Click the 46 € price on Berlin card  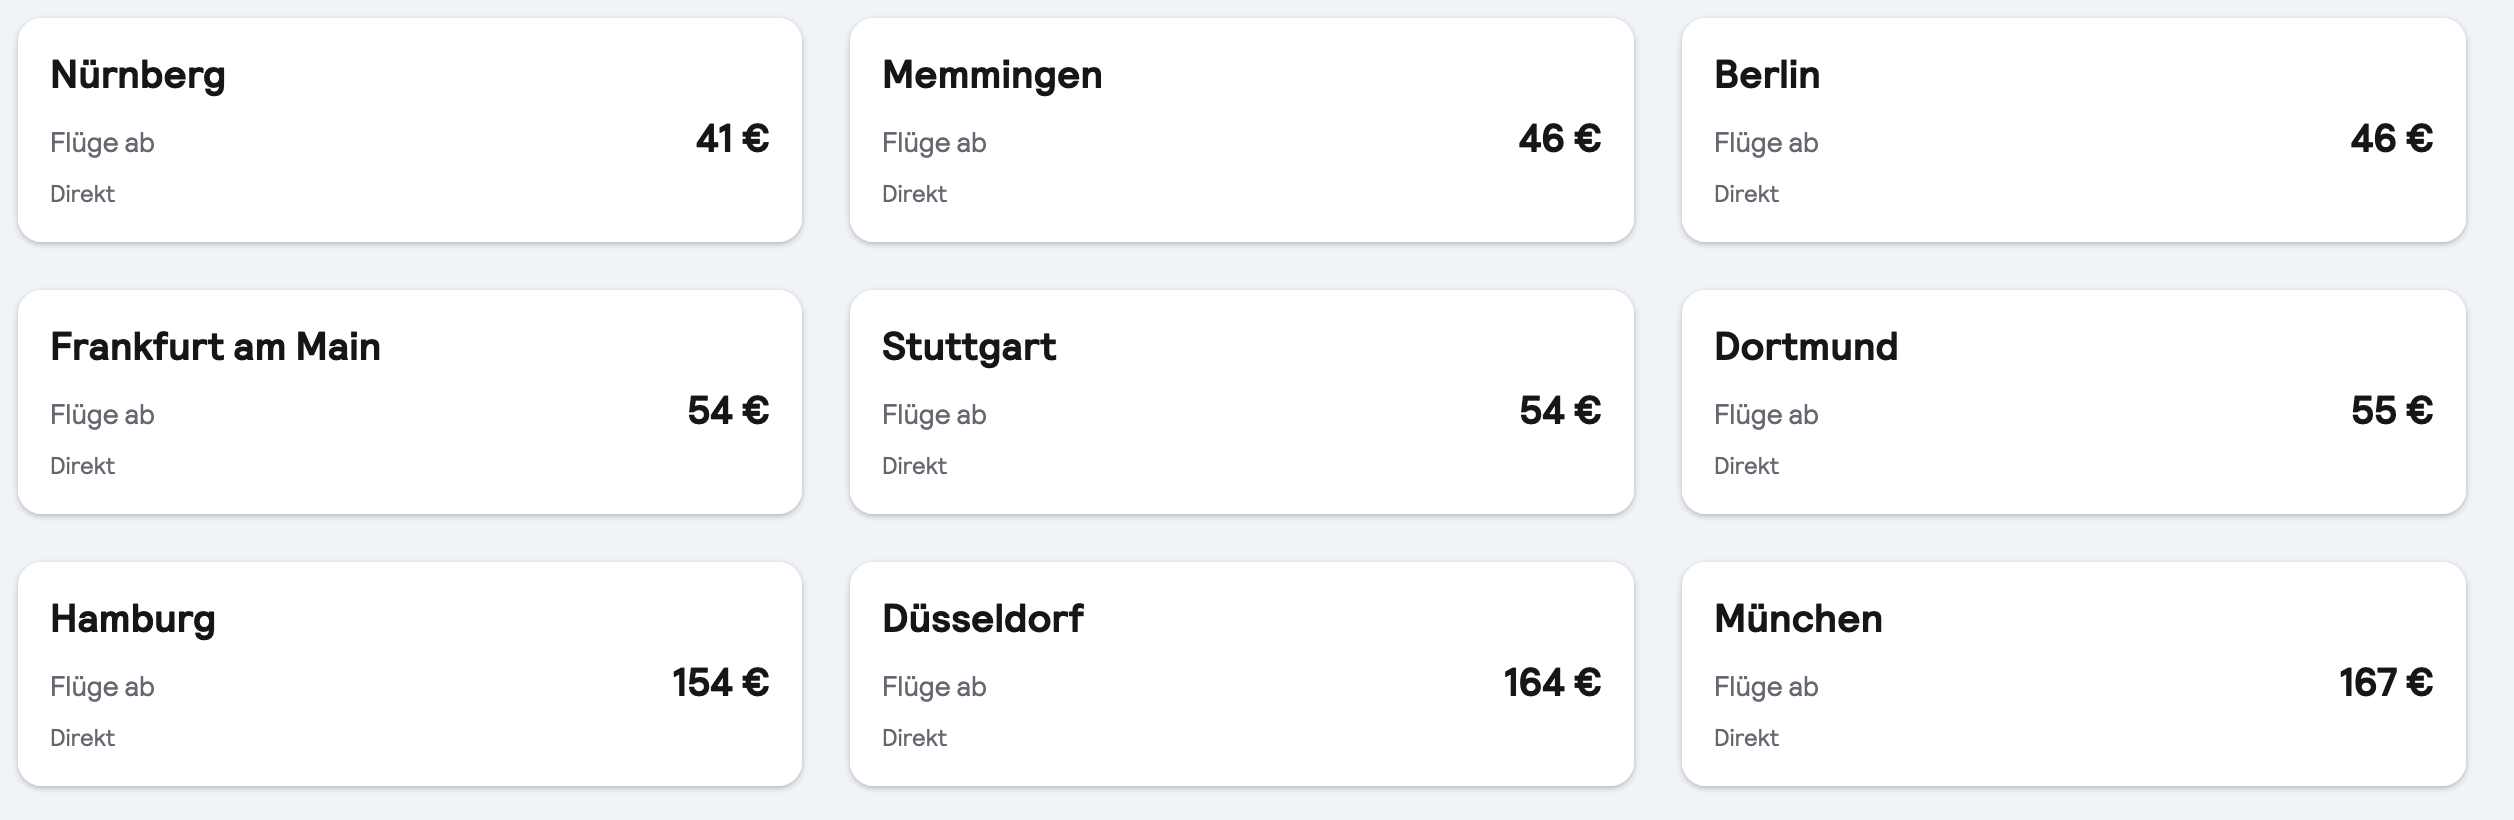tap(2391, 139)
